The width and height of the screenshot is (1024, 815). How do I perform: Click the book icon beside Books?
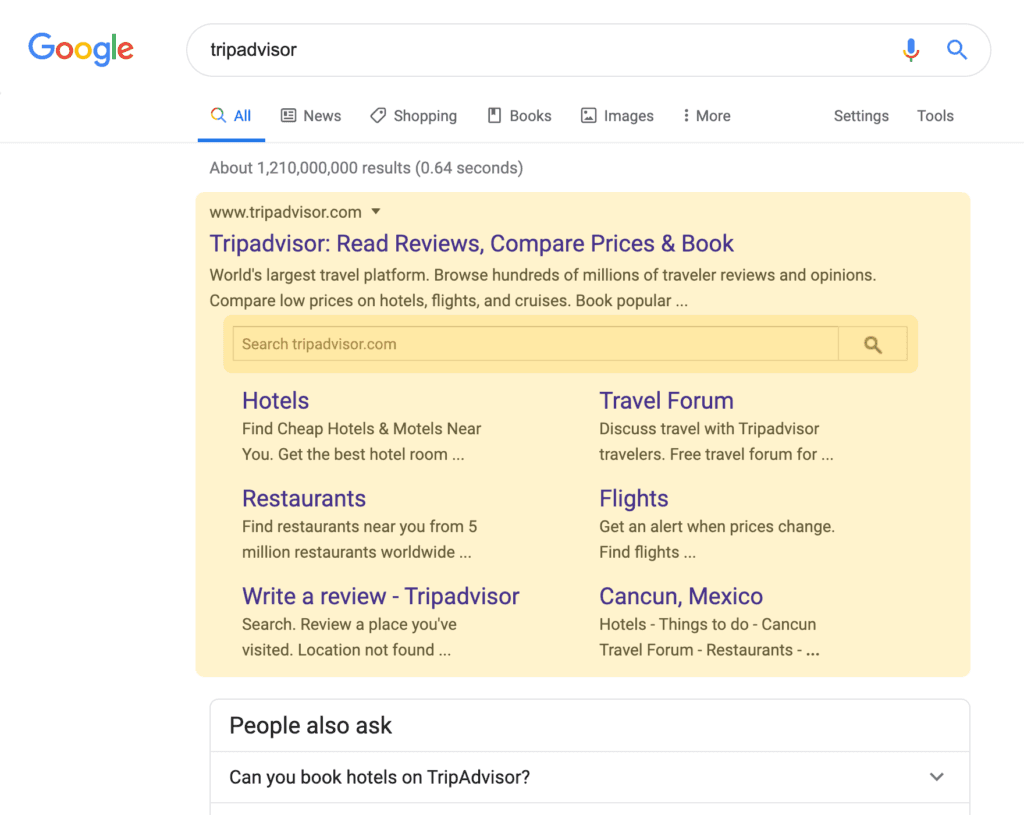(x=494, y=116)
